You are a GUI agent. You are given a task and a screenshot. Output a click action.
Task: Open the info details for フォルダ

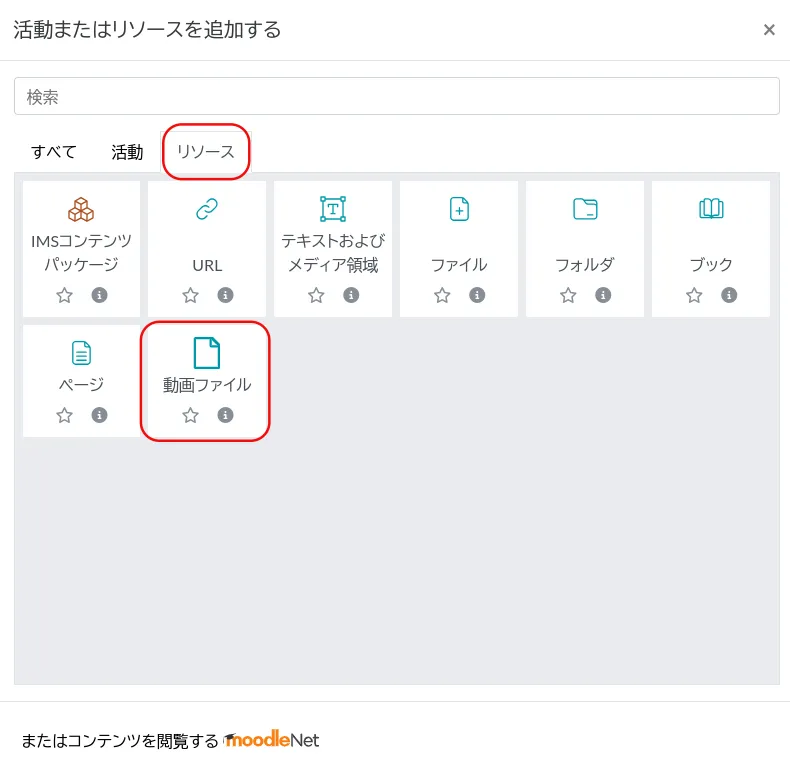(603, 295)
